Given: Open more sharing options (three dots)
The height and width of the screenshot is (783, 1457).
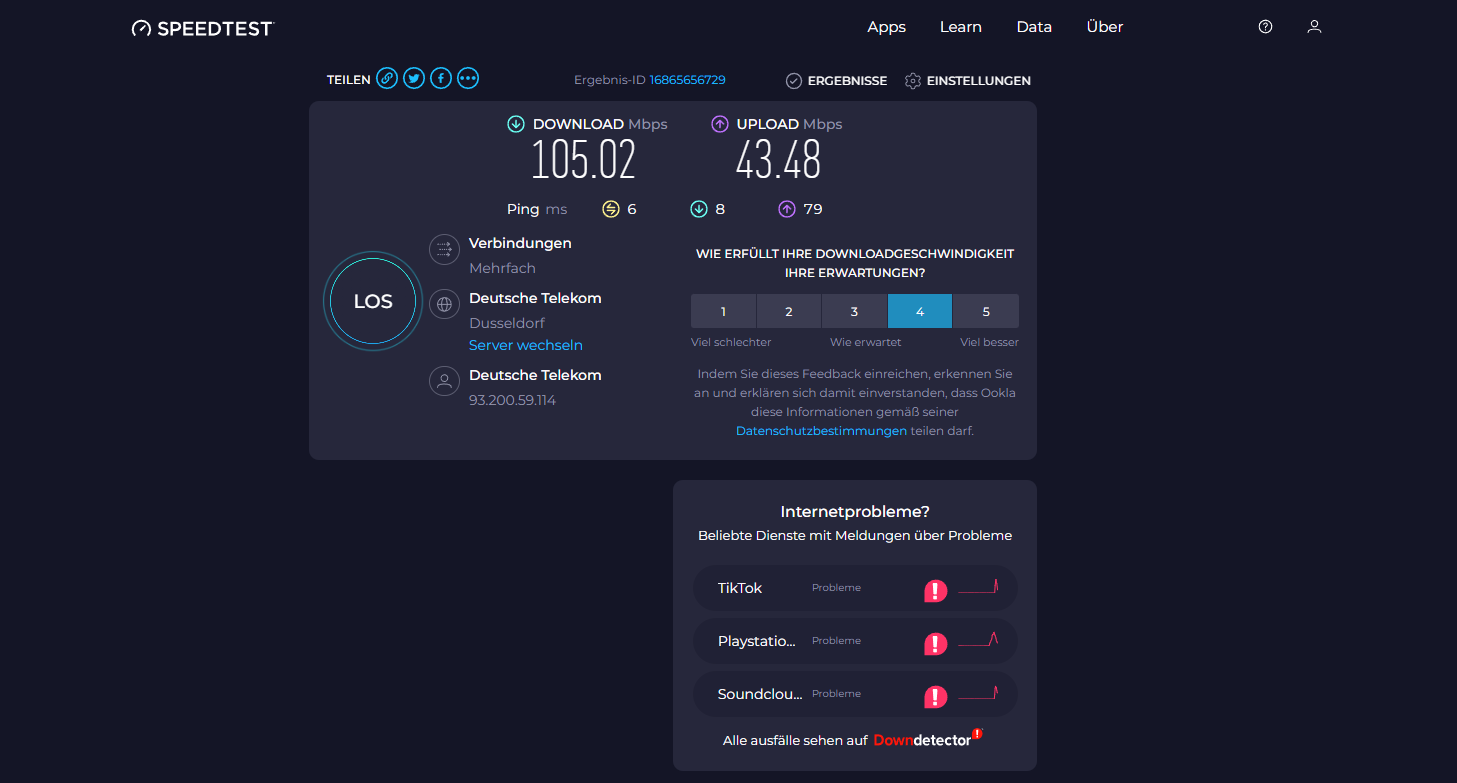Looking at the screenshot, I should 468,79.
